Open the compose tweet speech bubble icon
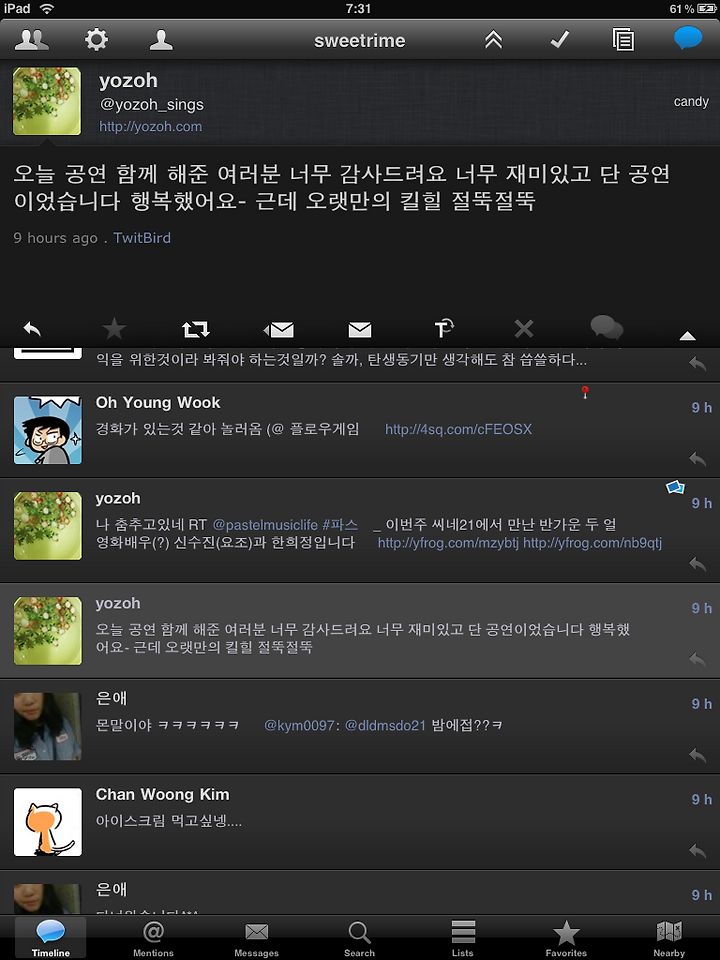Screen dimensions: 720x960 688,39
